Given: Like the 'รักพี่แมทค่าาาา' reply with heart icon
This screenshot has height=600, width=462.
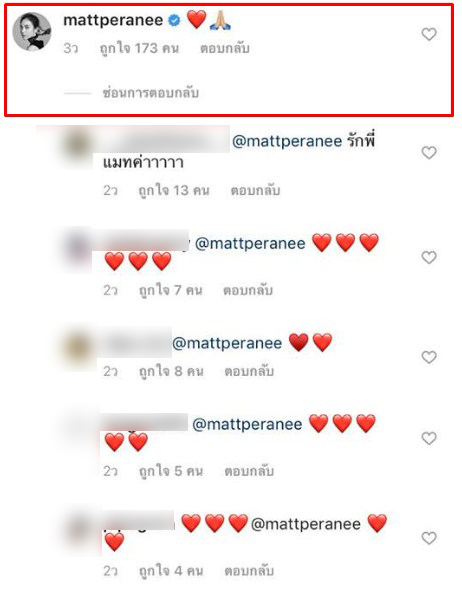Looking at the screenshot, I should pos(429,153).
